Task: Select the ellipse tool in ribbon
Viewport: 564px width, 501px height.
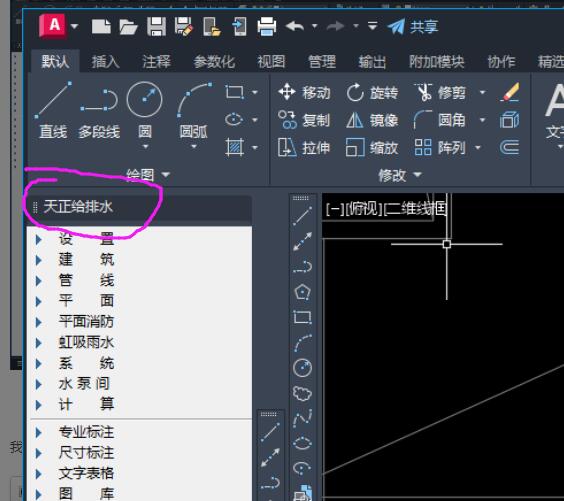Action: click(234, 119)
